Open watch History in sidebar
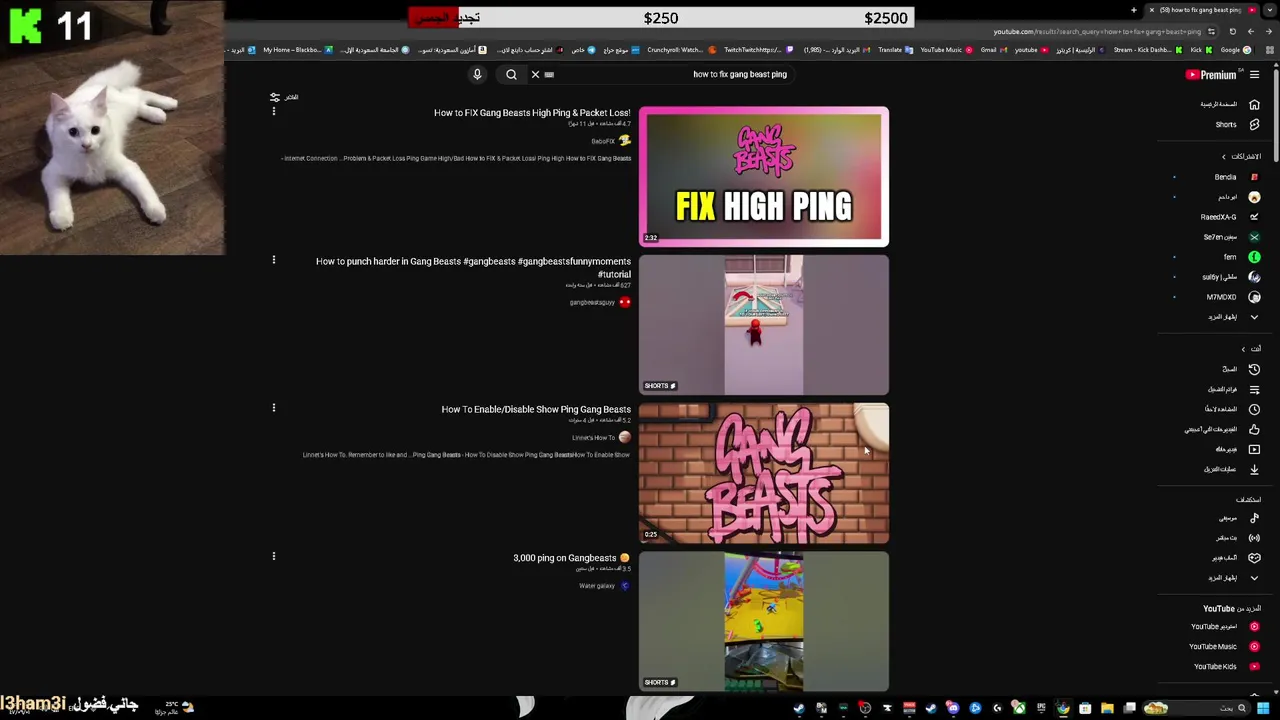This screenshot has height=720, width=1280. pos(1241,369)
